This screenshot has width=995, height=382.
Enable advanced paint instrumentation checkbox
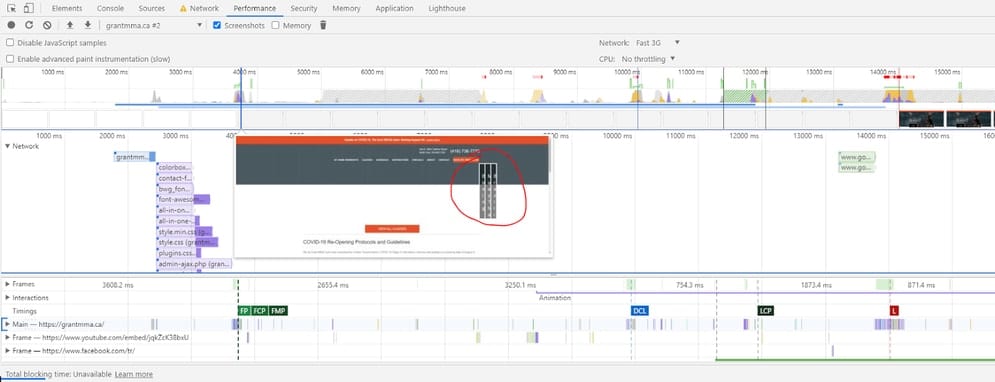[x=10, y=59]
